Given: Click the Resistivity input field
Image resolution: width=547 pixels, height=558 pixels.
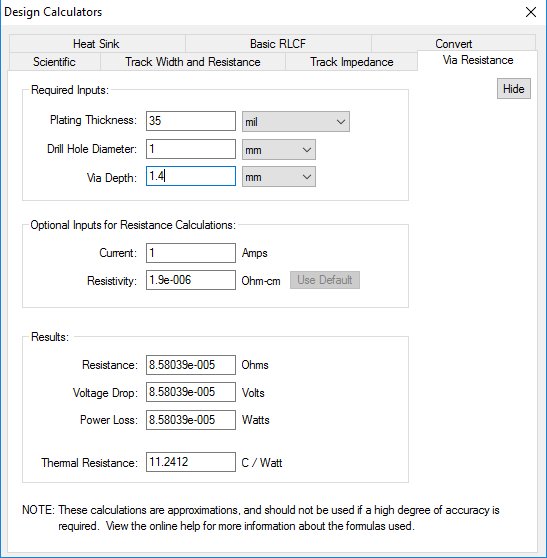Looking at the screenshot, I should (x=191, y=280).
